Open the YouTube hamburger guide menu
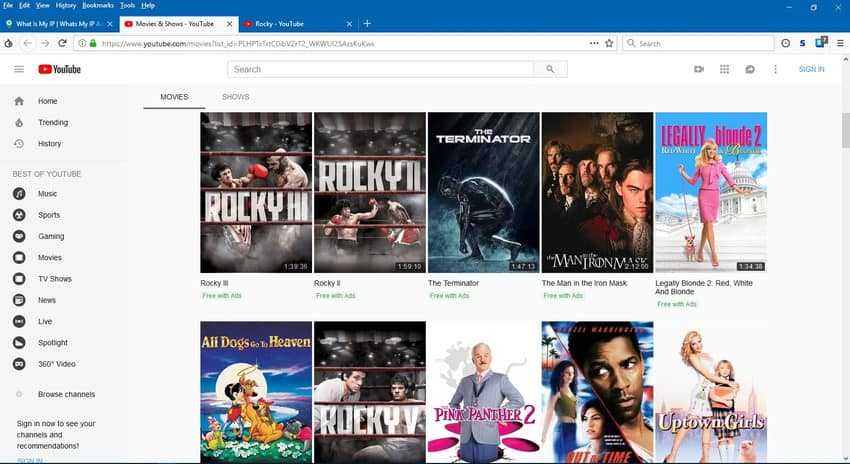850x464 pixels. click(19, 69)
